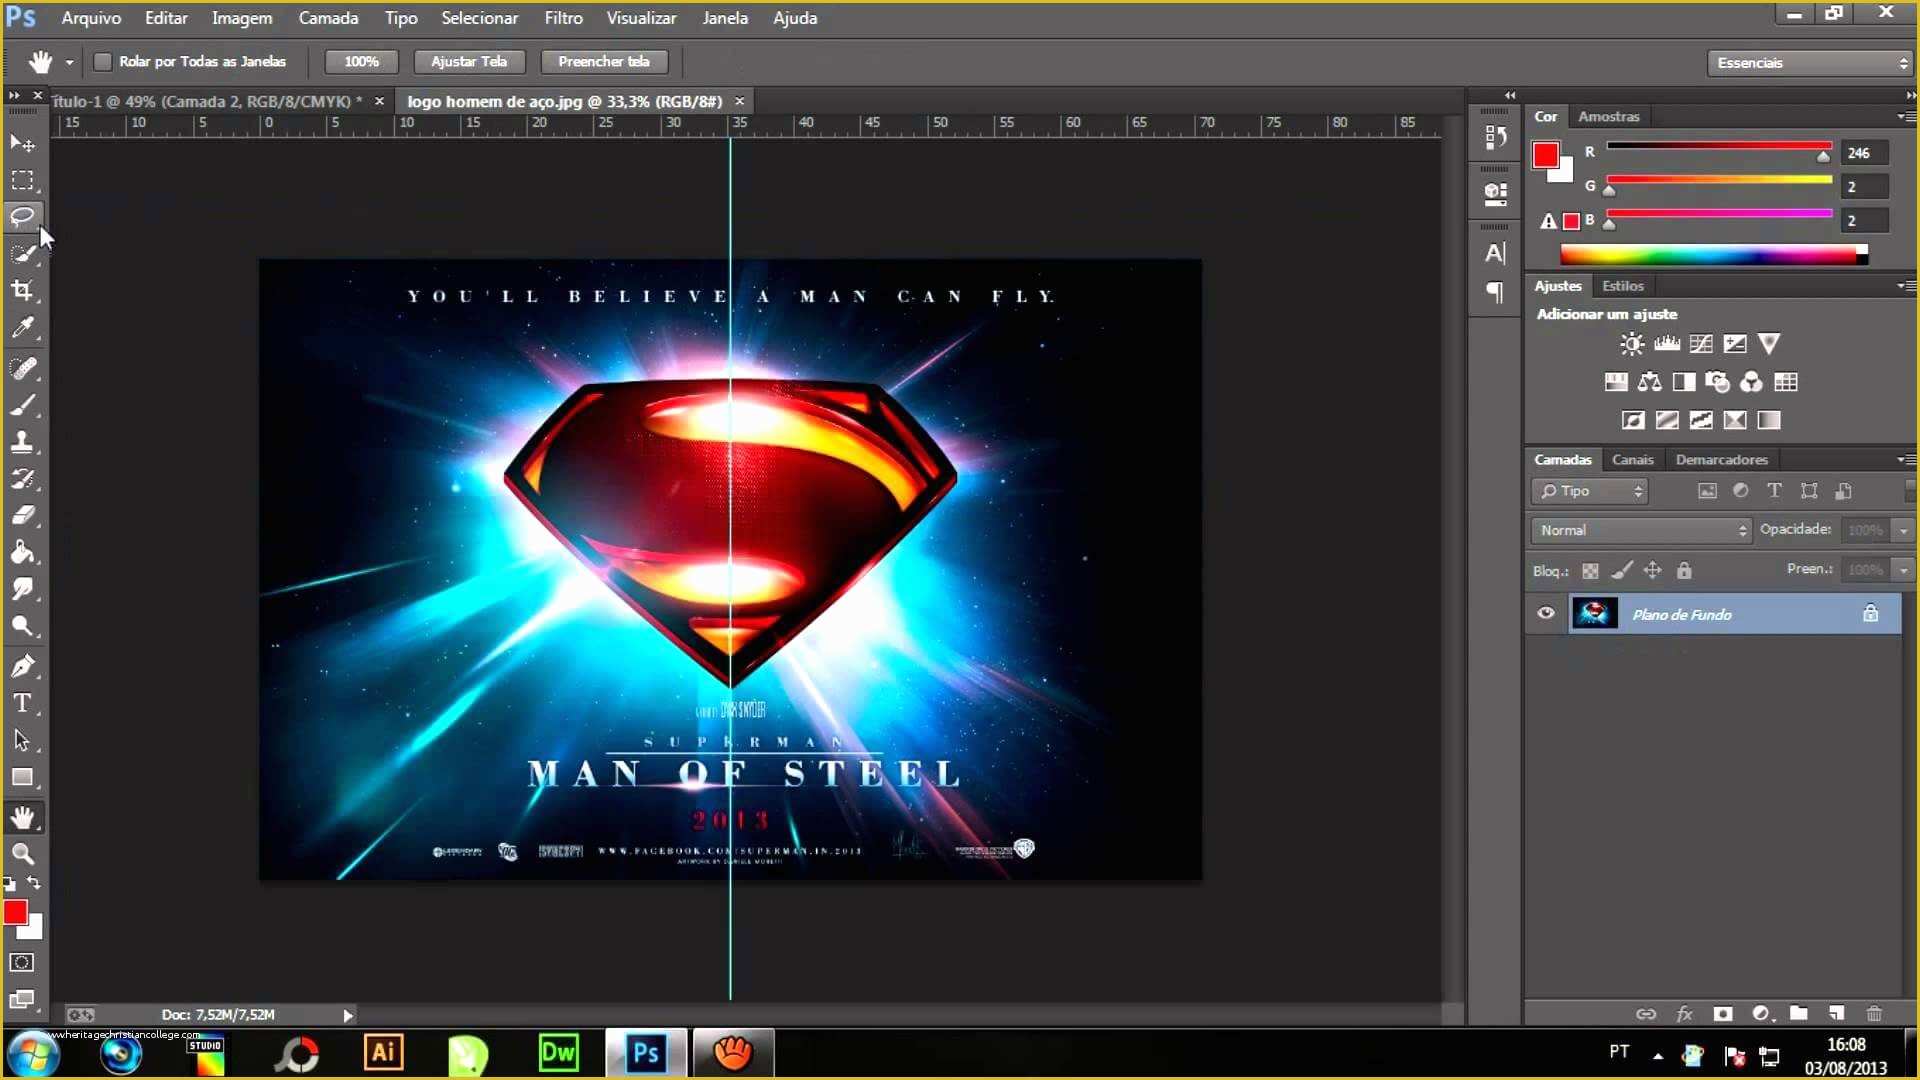
Task: Select the Hand tool in toolbox
Action: point(22,817)
